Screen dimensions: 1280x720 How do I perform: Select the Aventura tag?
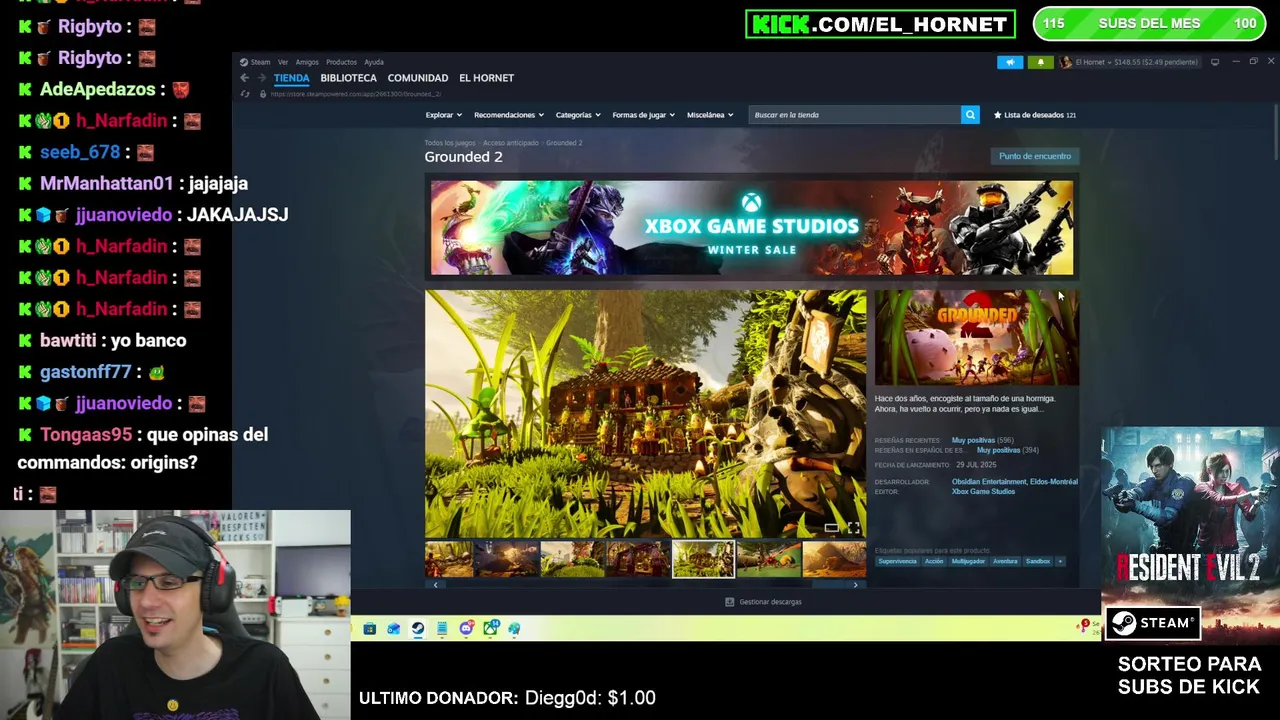(x=1005, y=561)
